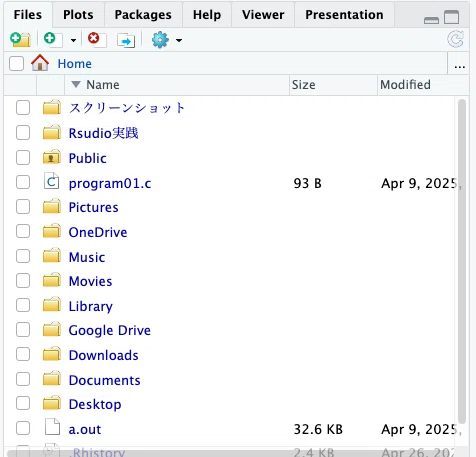The width and height of the screenshot is (476, 457).
Task: Check the Public folder checkbox
Action: coord(23,157)
